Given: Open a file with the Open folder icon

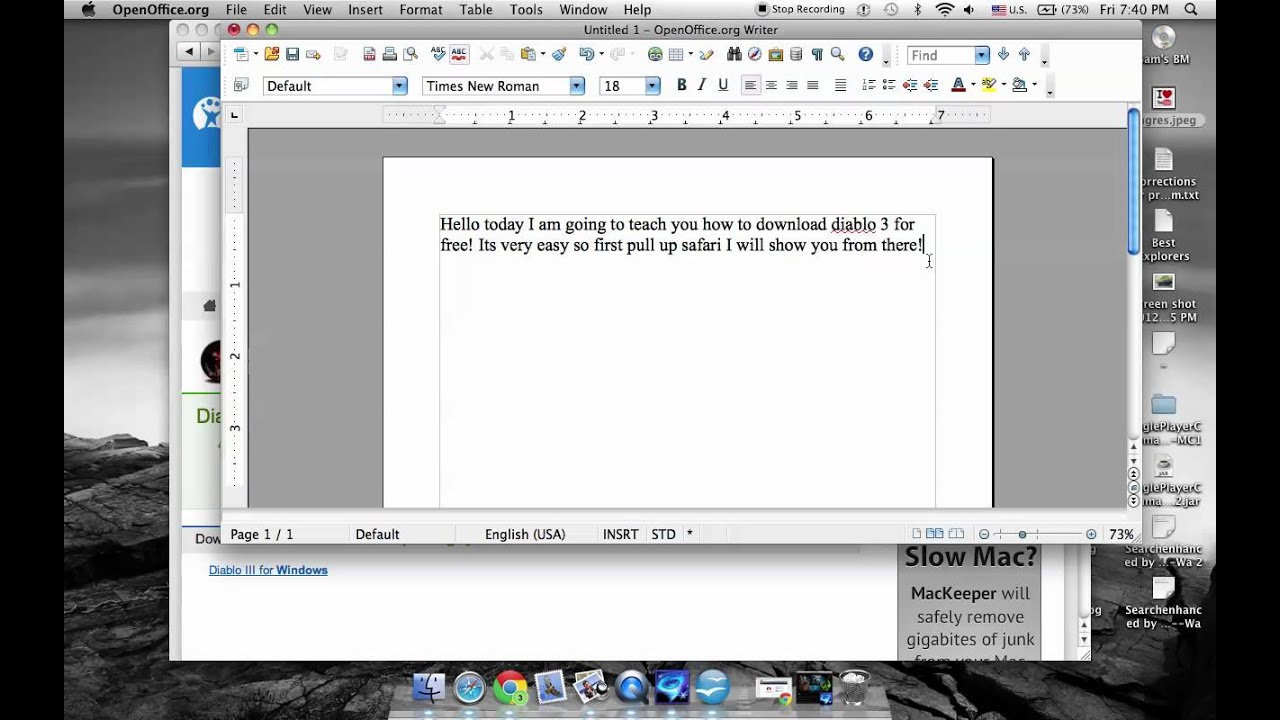Looking at the screenshot, I should pyautogui.click(x=272, y=54).
